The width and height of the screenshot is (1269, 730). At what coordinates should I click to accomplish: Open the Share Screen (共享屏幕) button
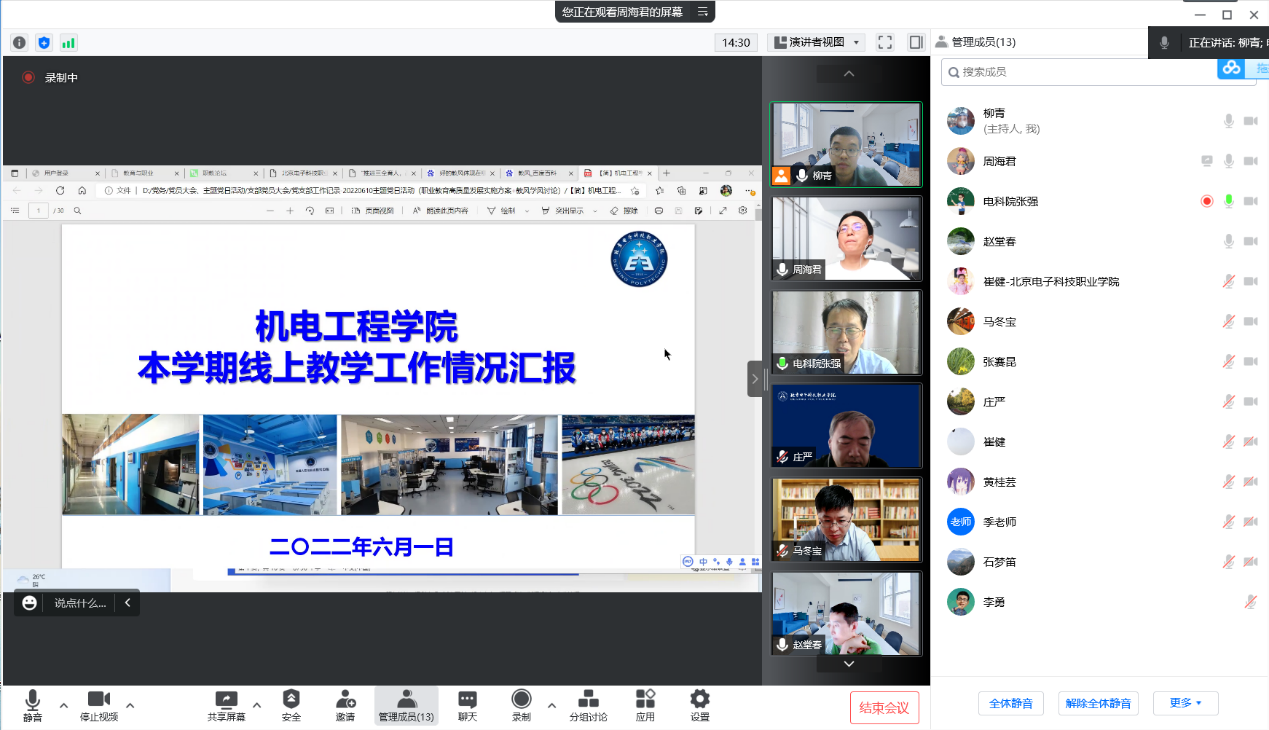(x=226, y=705)
